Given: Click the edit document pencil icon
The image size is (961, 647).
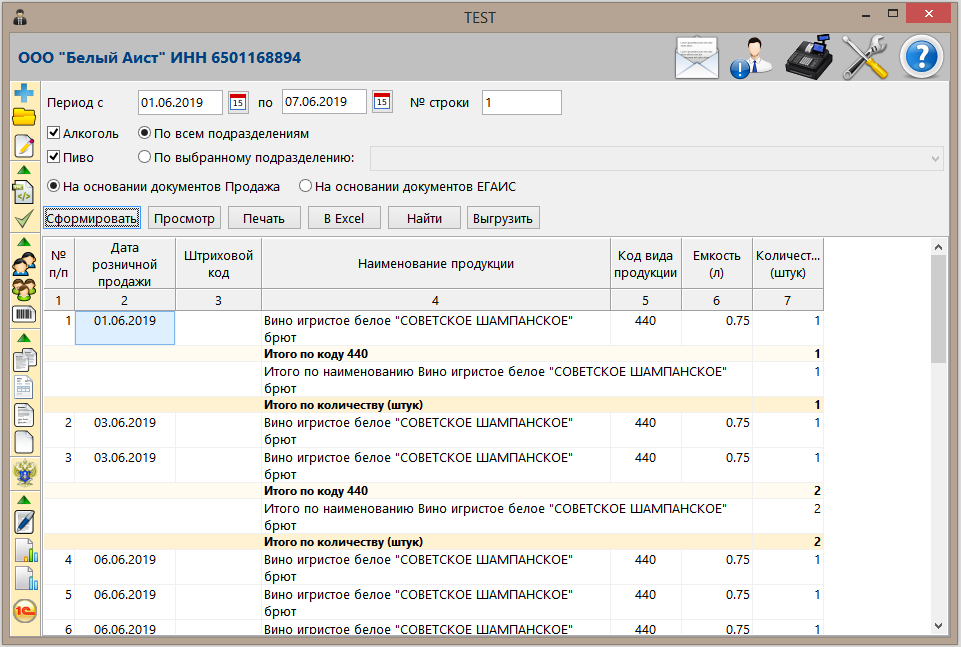Looking at the screenshot, I should click(24, 146).
